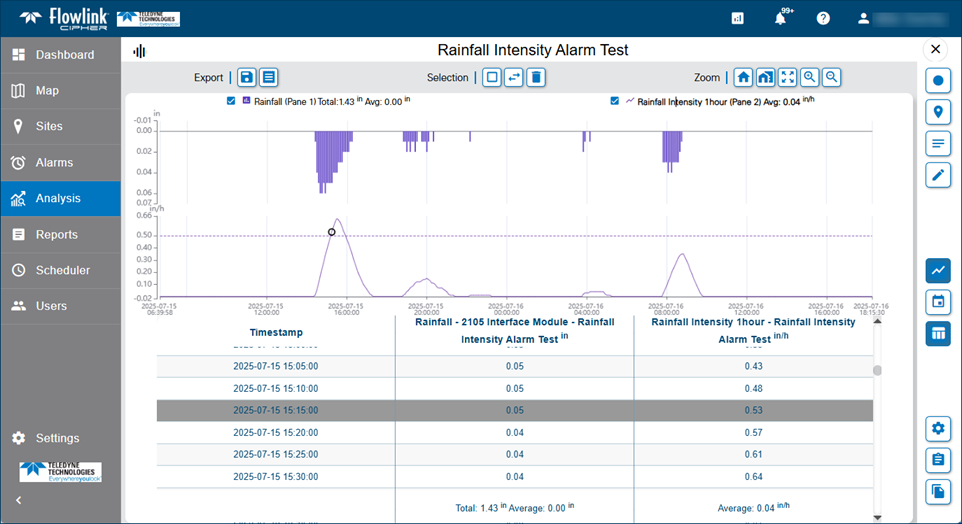Click the delete selection trash icon
Viewport: 962px width, 524px height.
click(x=536, y=77)
